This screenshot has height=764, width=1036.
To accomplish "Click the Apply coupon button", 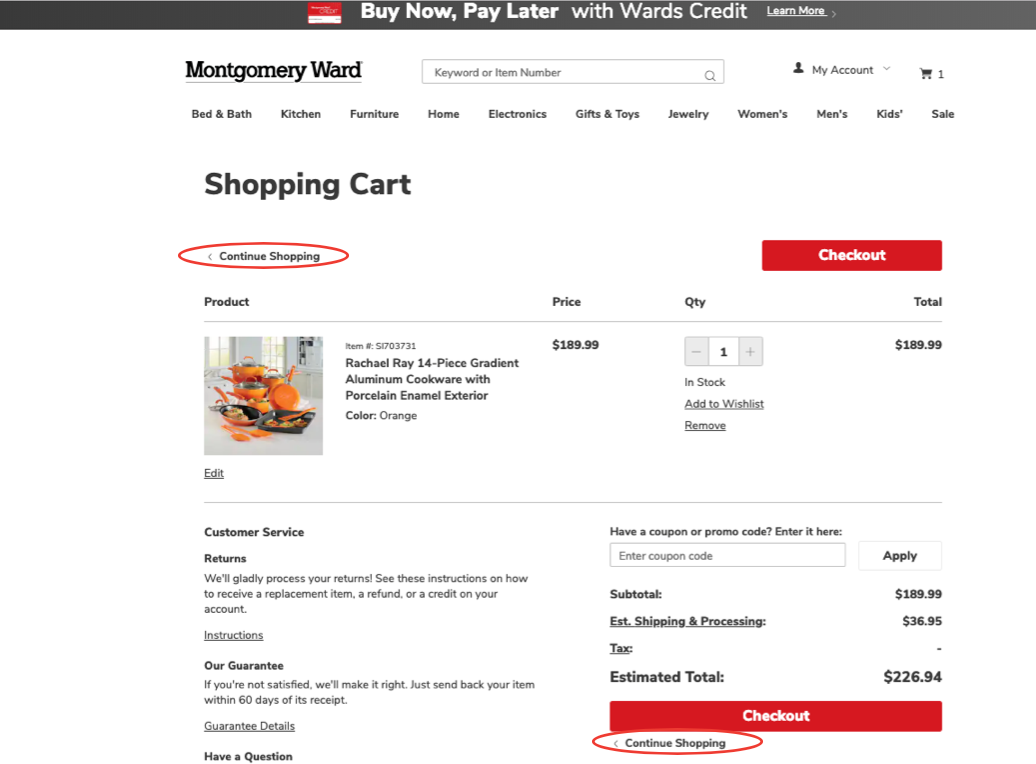I will point(899,556).
